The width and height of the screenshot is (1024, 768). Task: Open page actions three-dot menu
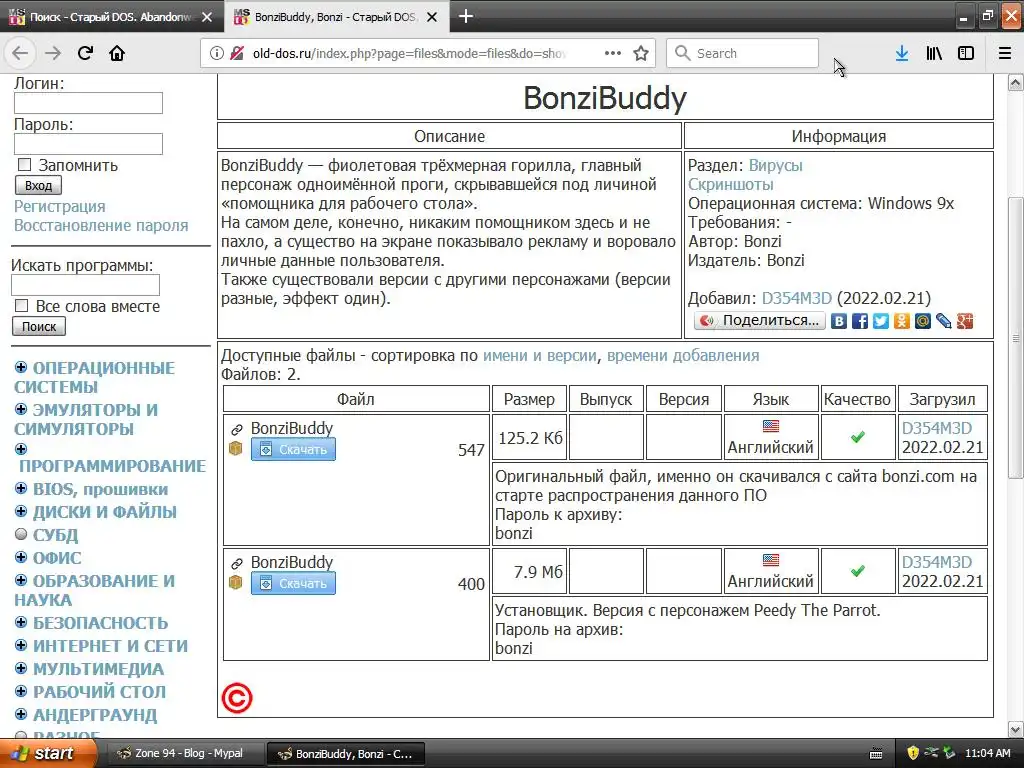click(613, 53)
